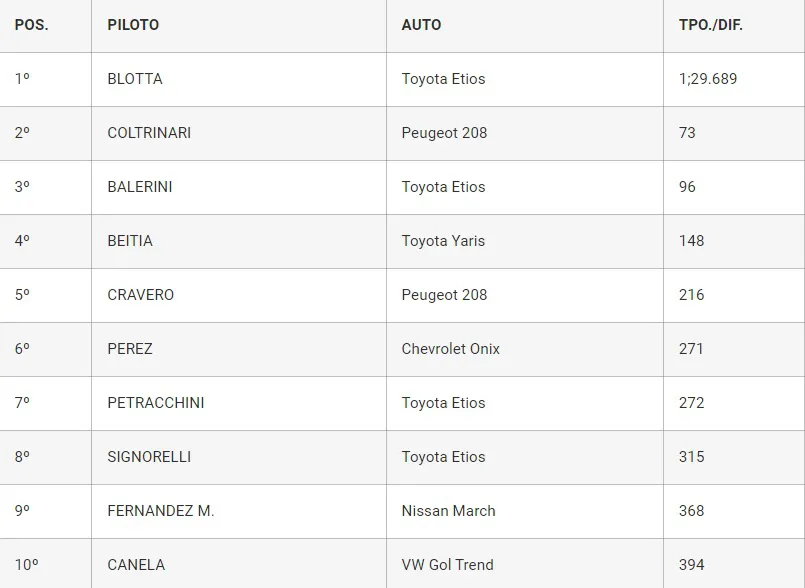Select the BEITIA pilot cell
805x588 pixels.
click(130, 241)
